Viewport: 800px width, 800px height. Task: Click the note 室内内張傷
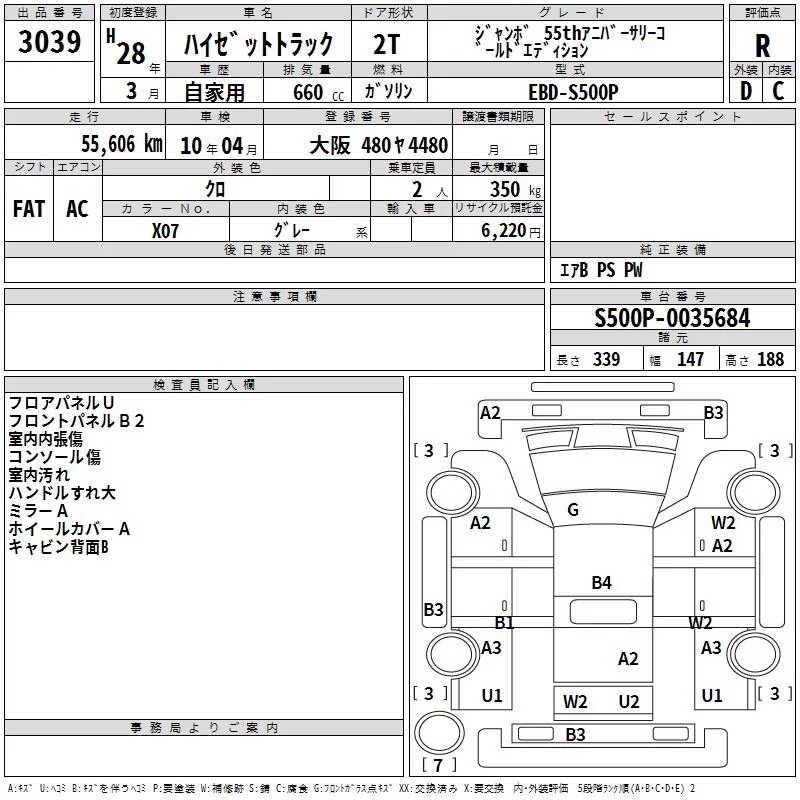pyautogui.click(x=45, y=439)
